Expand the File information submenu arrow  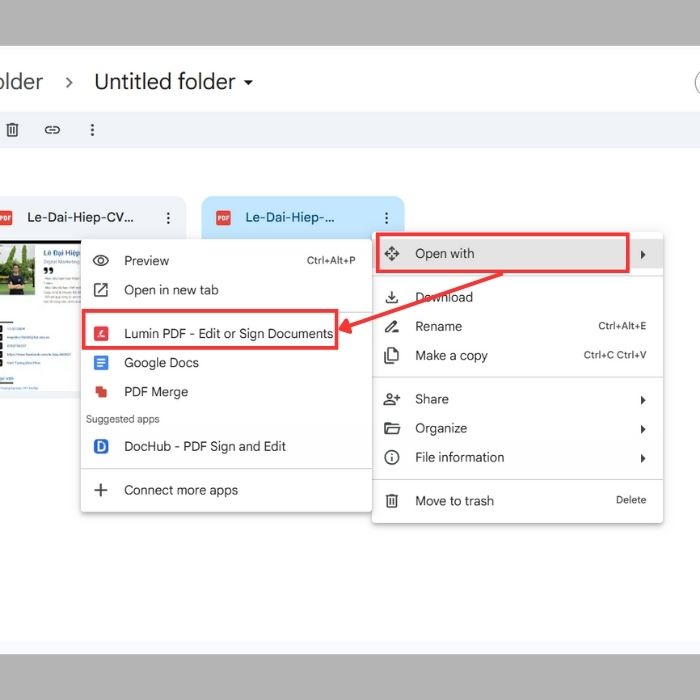tap(643, 458)
